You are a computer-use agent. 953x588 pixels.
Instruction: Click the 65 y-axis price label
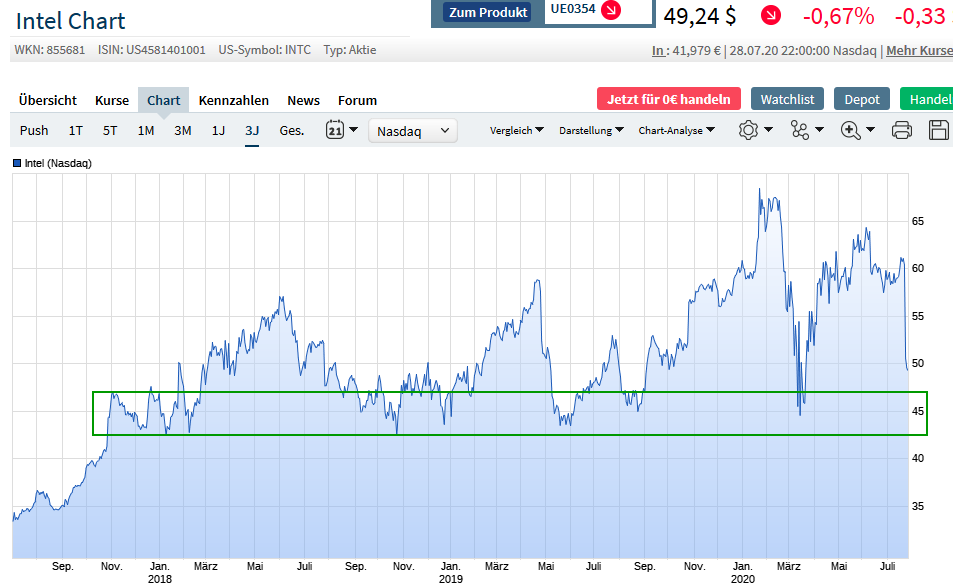point(918,221)
